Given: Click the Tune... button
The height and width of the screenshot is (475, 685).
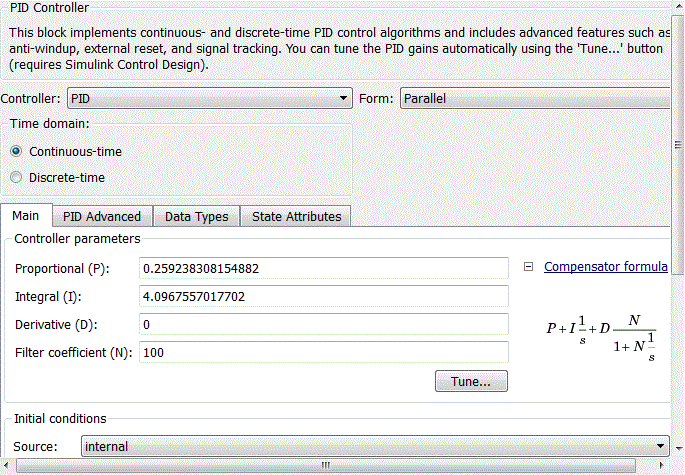Looking at the screenshot, I should pyautogui.click(x=471, y=381).
